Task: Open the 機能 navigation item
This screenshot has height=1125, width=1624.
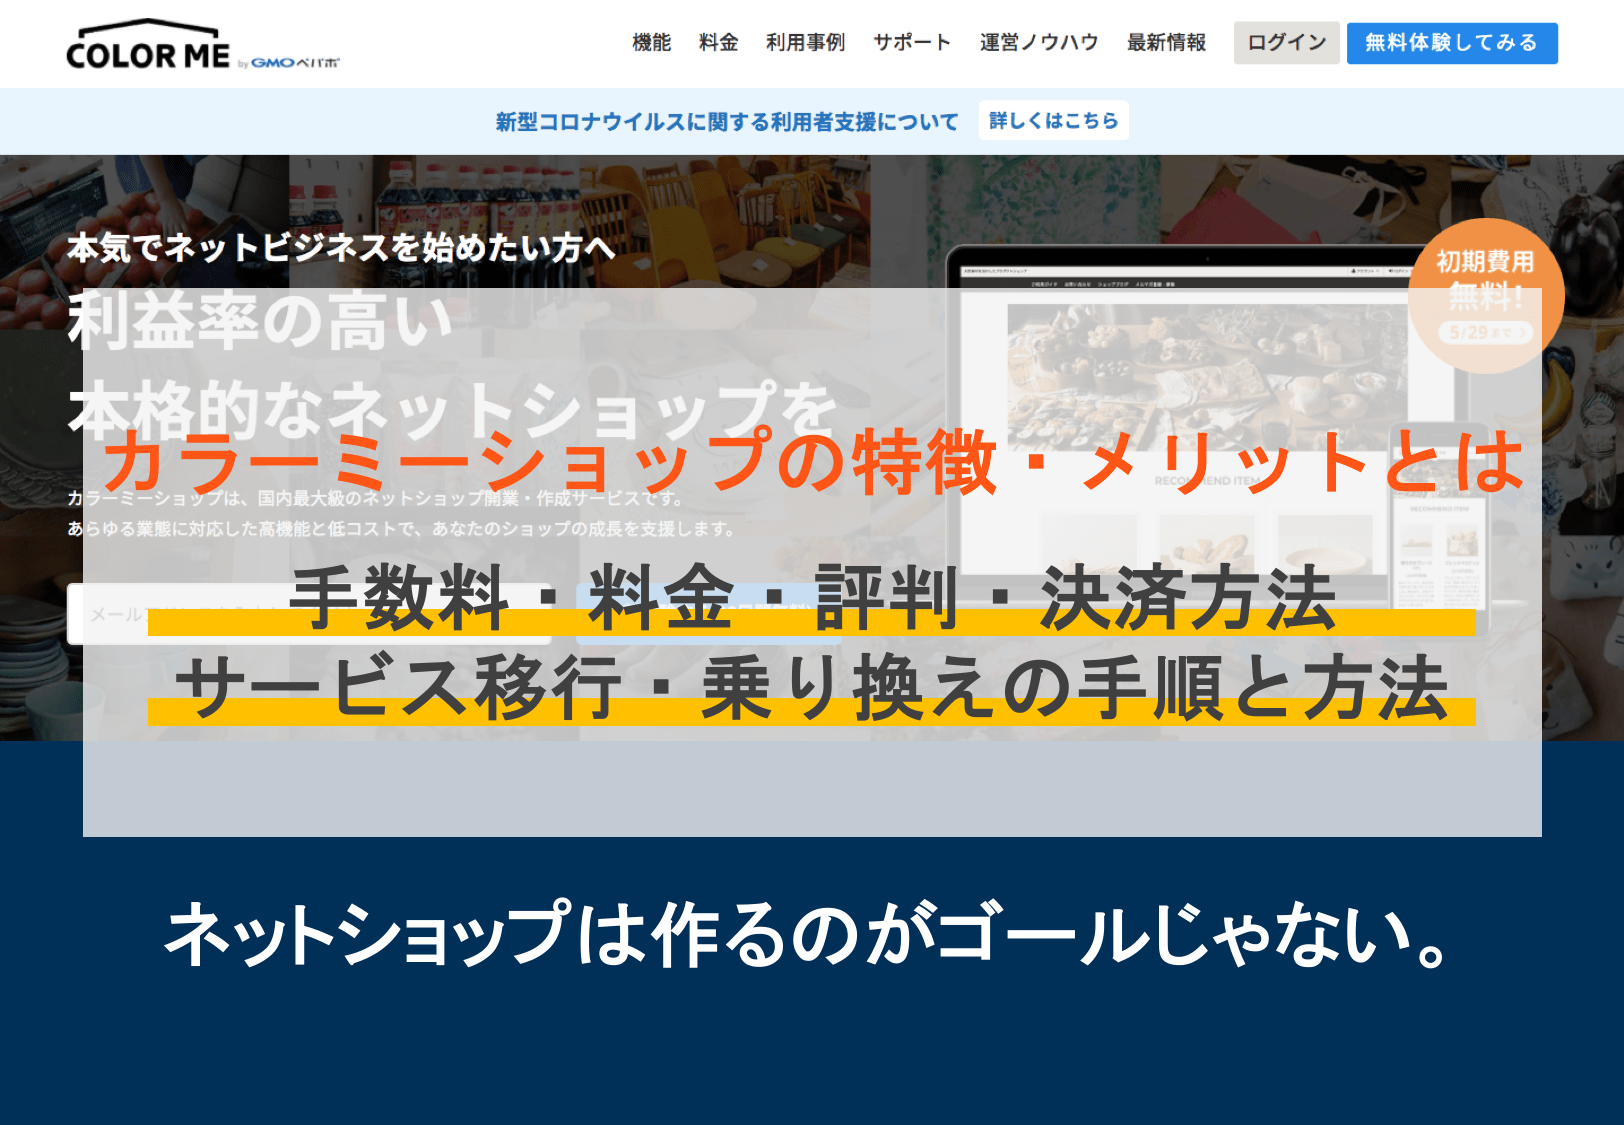Action: point(651,43)
